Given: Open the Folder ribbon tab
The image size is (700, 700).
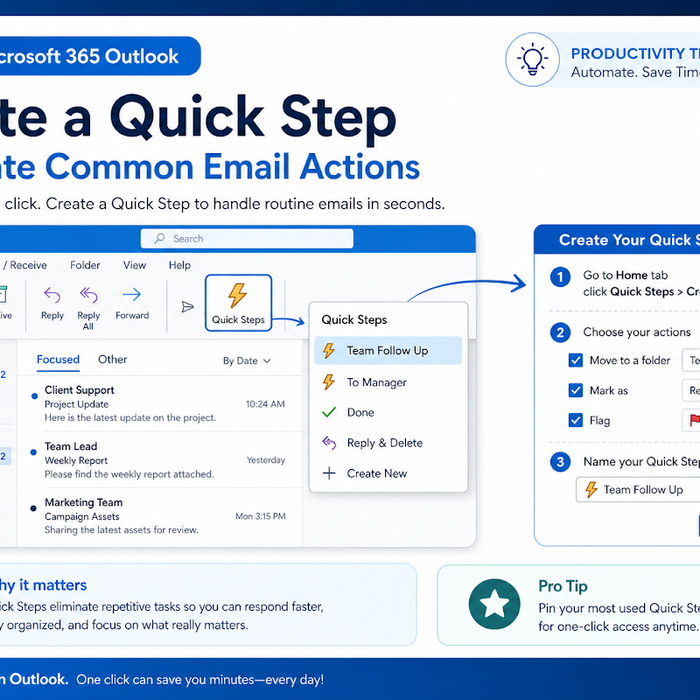Looking at the screenshot, I should (x=85, y=265).
